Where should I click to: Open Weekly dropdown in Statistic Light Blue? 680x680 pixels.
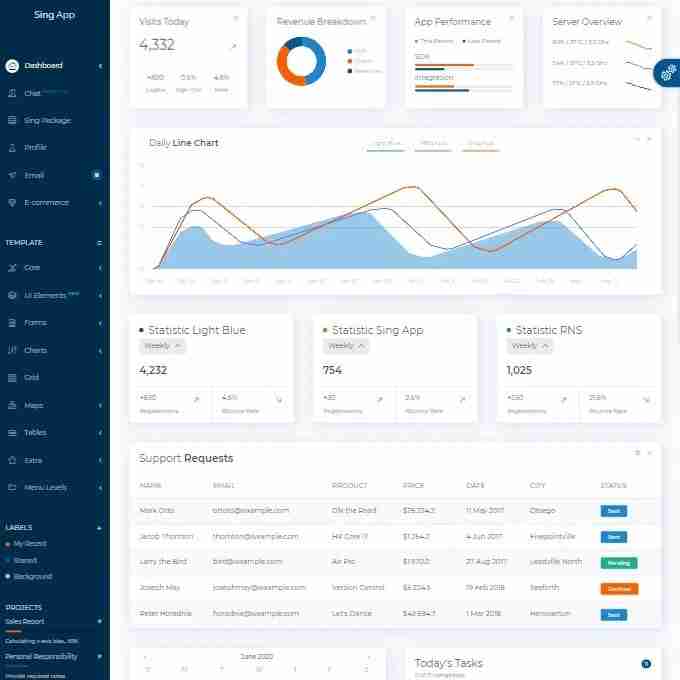(163, 346)
